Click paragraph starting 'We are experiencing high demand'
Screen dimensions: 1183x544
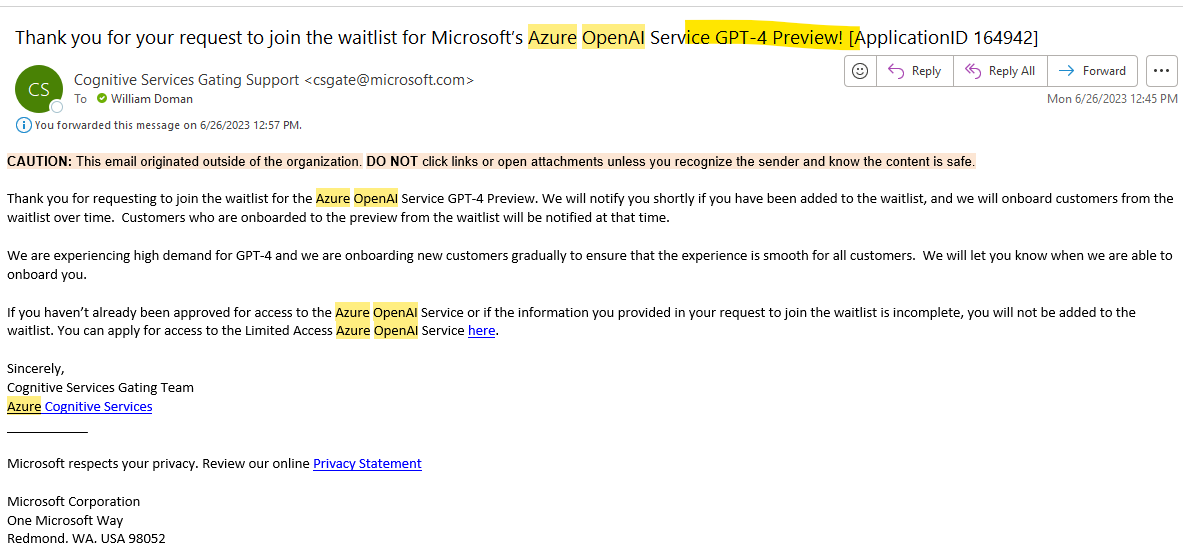coord(590,265)
